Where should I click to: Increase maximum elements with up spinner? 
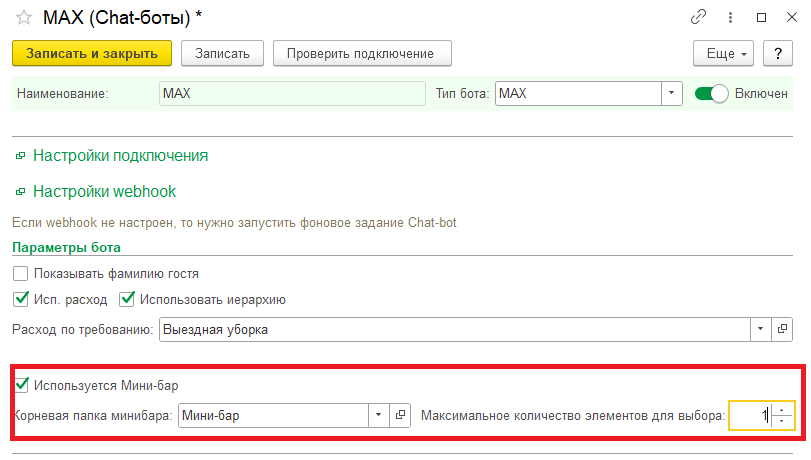782,410
